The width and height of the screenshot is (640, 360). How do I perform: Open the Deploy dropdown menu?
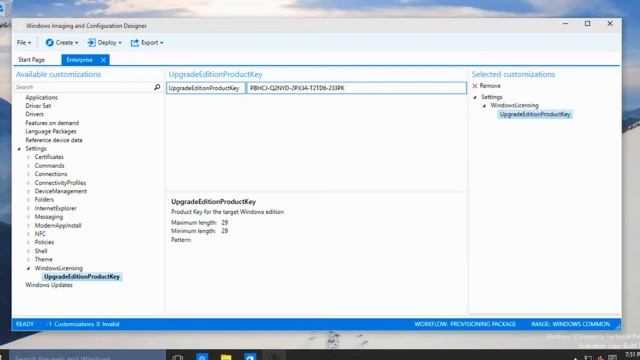point(105,42)
